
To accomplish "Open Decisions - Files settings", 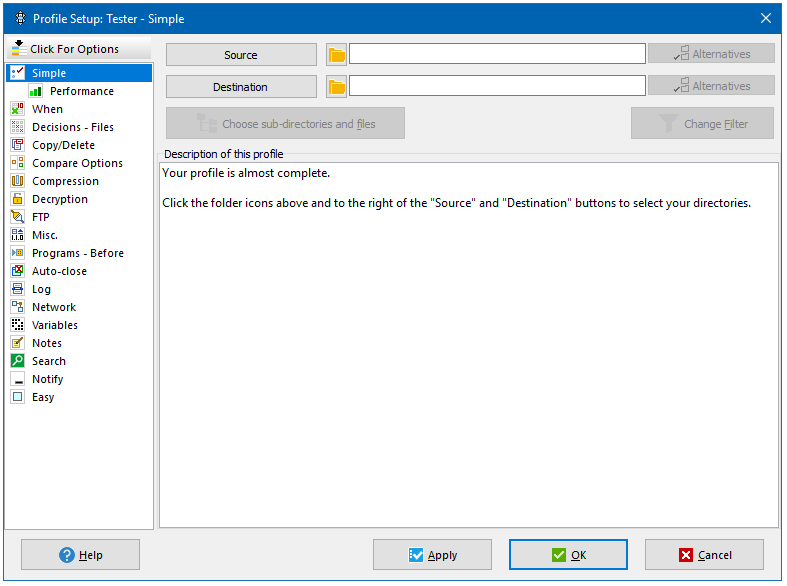I will [73, 127].
